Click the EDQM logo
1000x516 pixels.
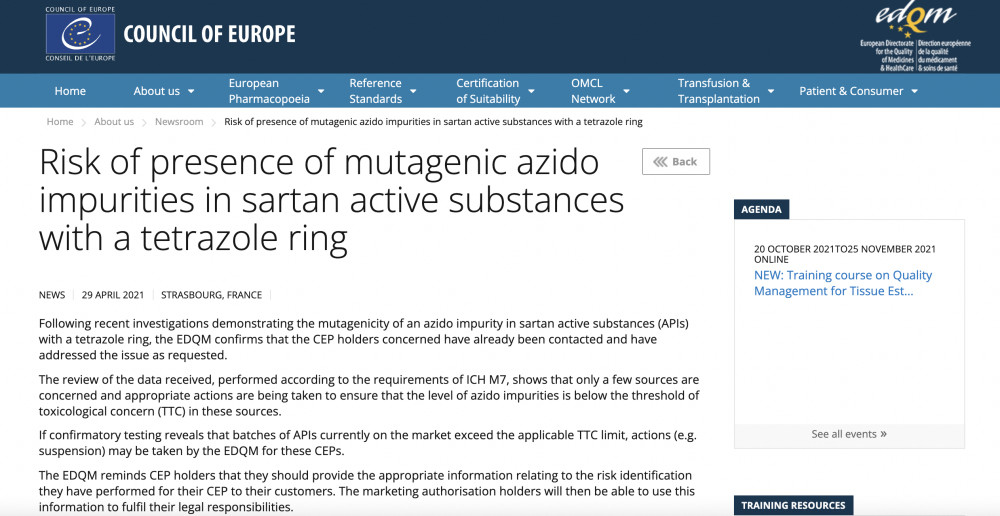point(915,37)
